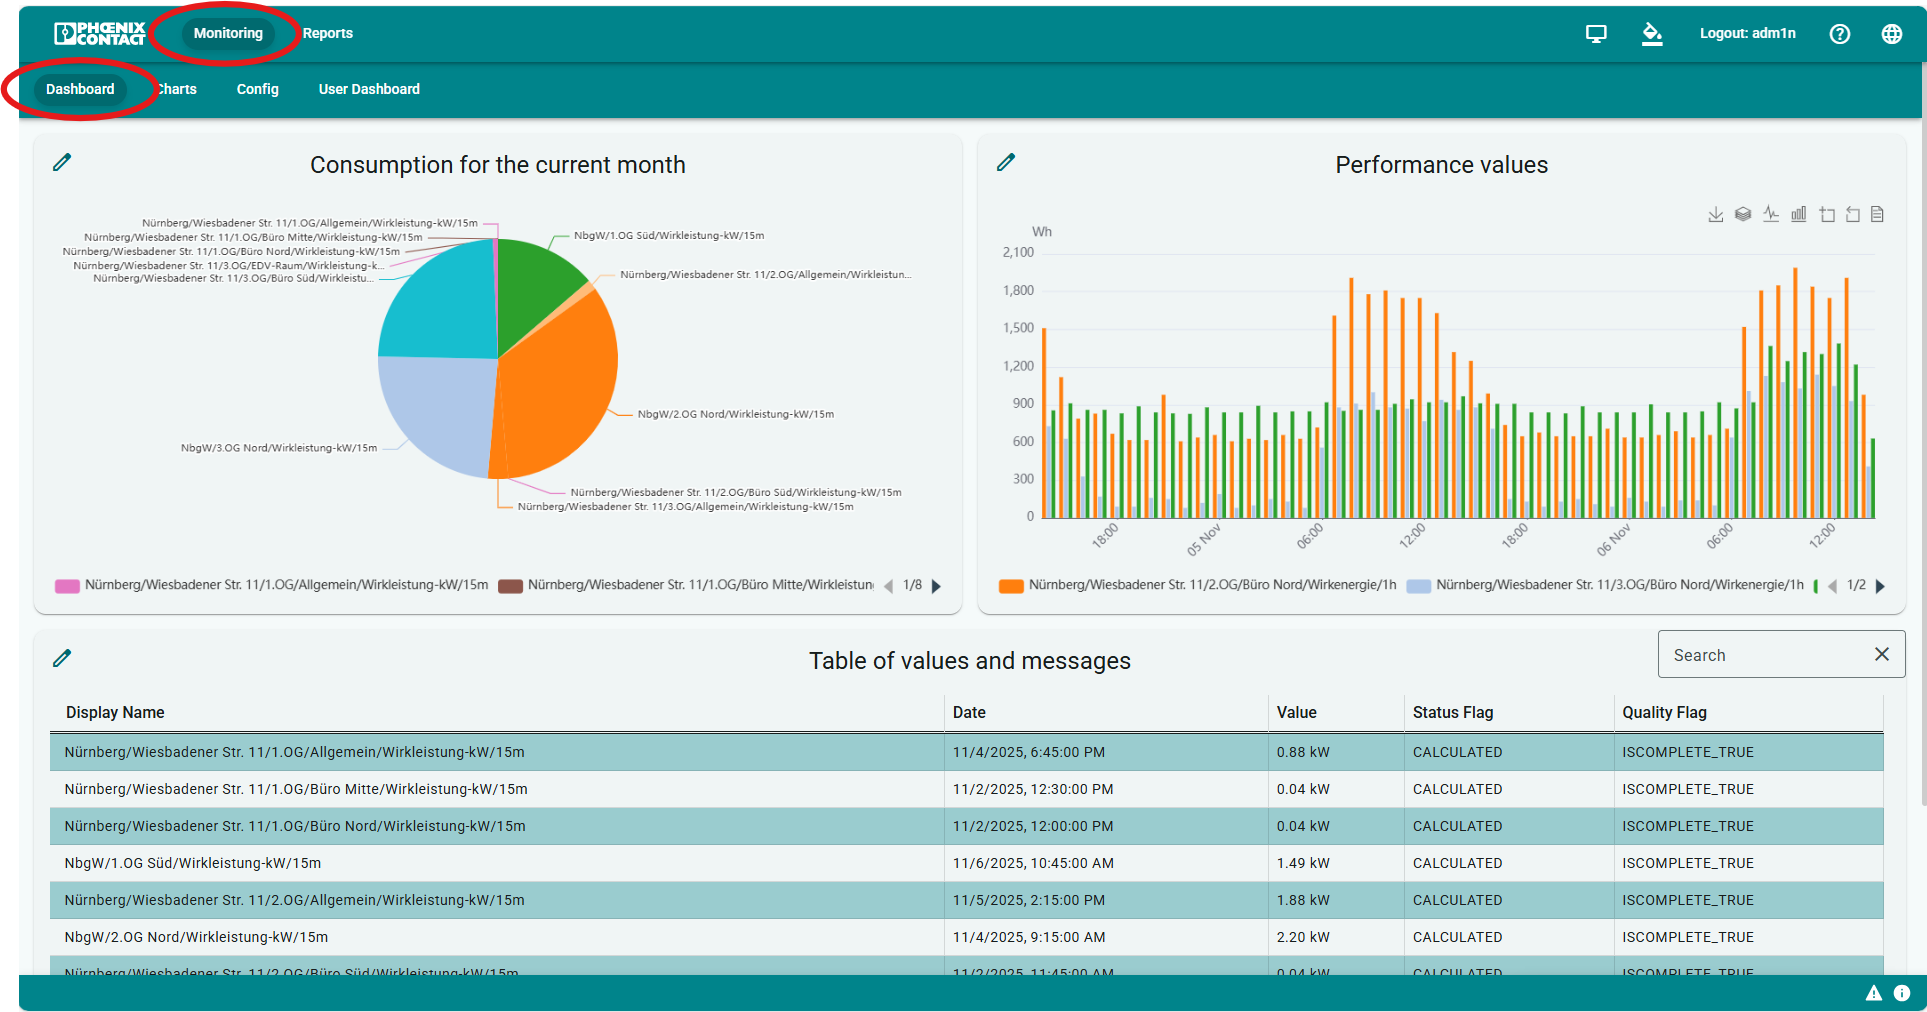Open data view of Performance values chart
The image size is (1927, 1012).
(1877, 214)
